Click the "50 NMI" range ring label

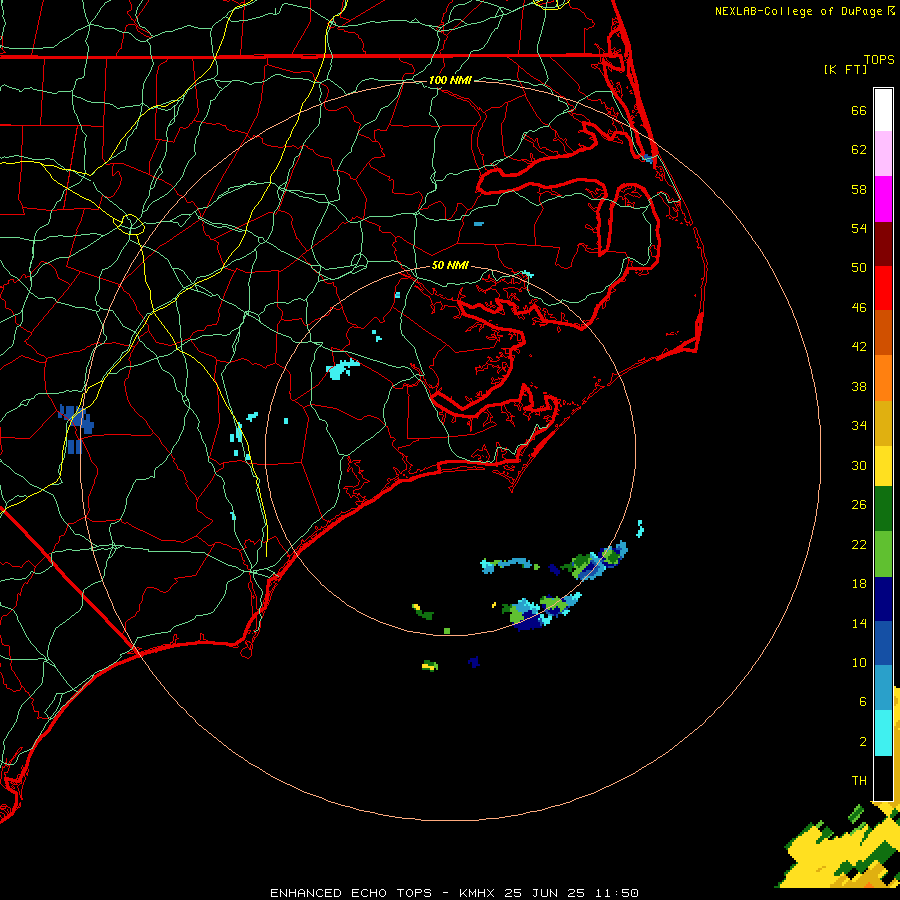(x=450, y=265)
